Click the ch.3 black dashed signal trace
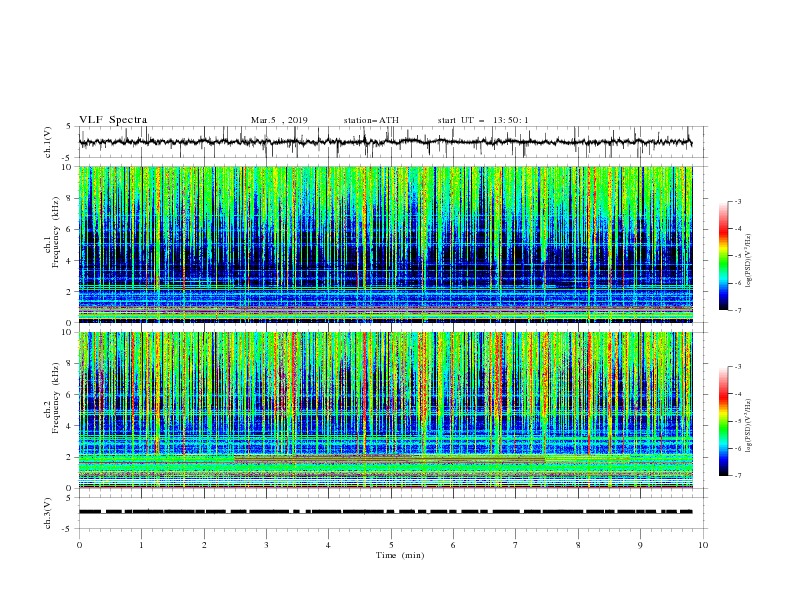Image resolution: width=792 pixels, height=612 pixels. [x=385, y=512]
